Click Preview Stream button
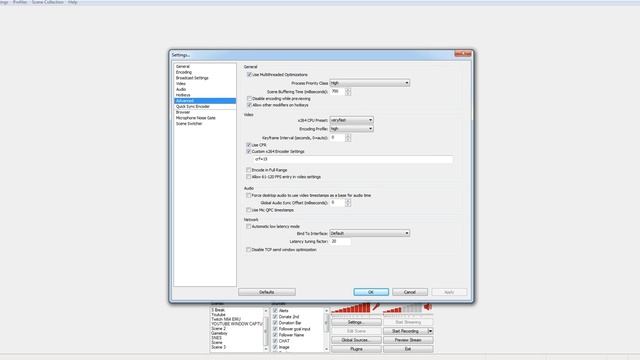 [408, 340]
